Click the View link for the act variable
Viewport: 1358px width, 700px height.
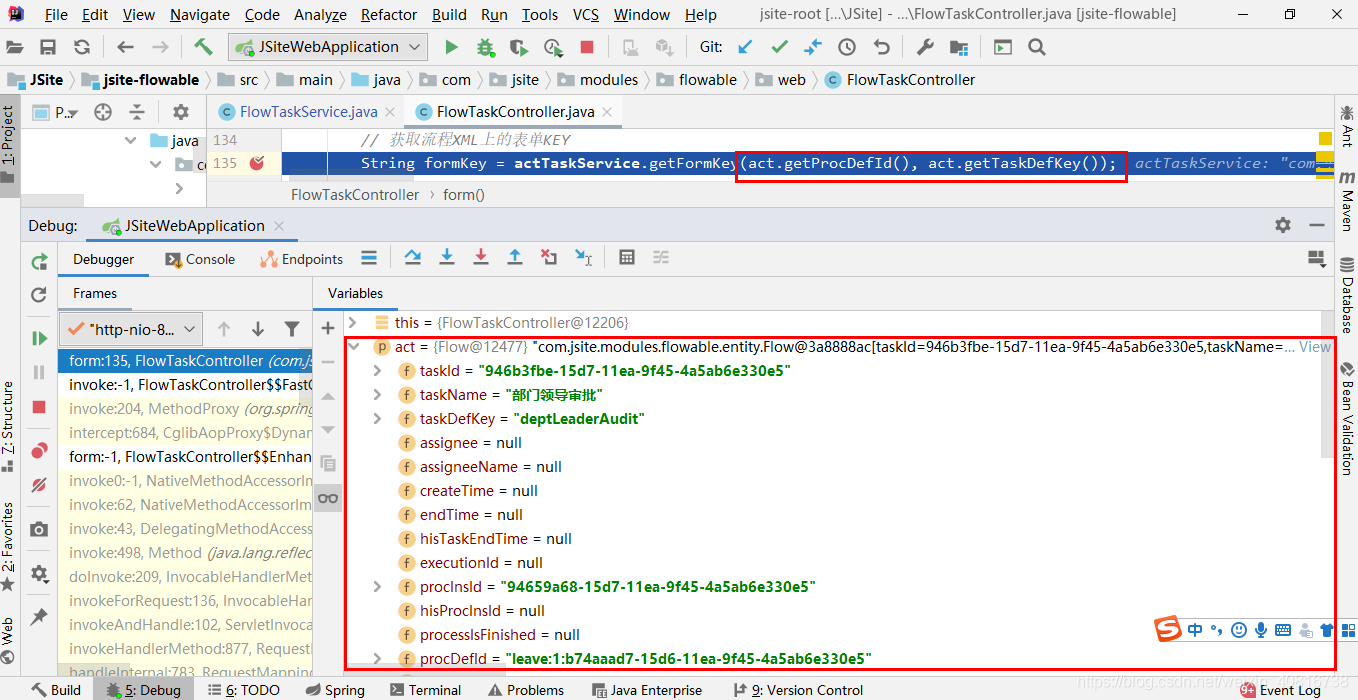pos(1315,347)
